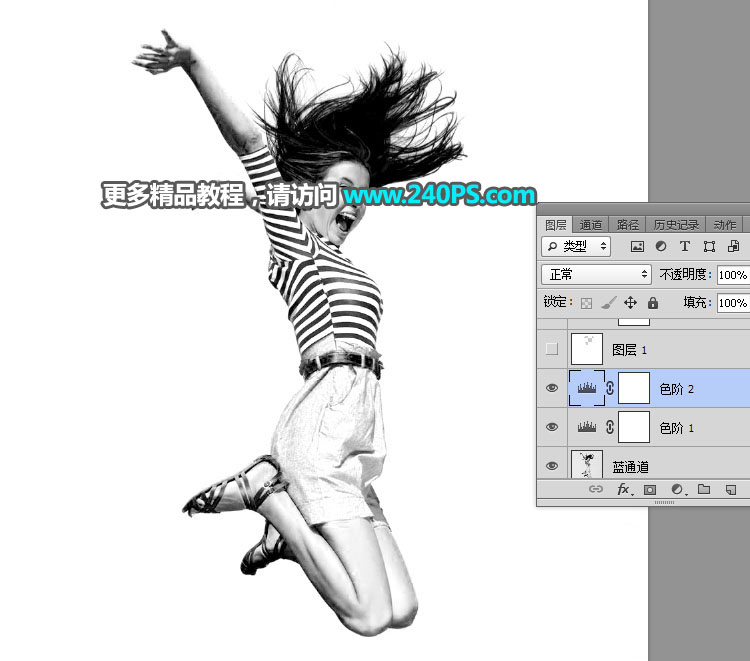
Task: Filter layers by pixel image icon
Action: (637, 246)
